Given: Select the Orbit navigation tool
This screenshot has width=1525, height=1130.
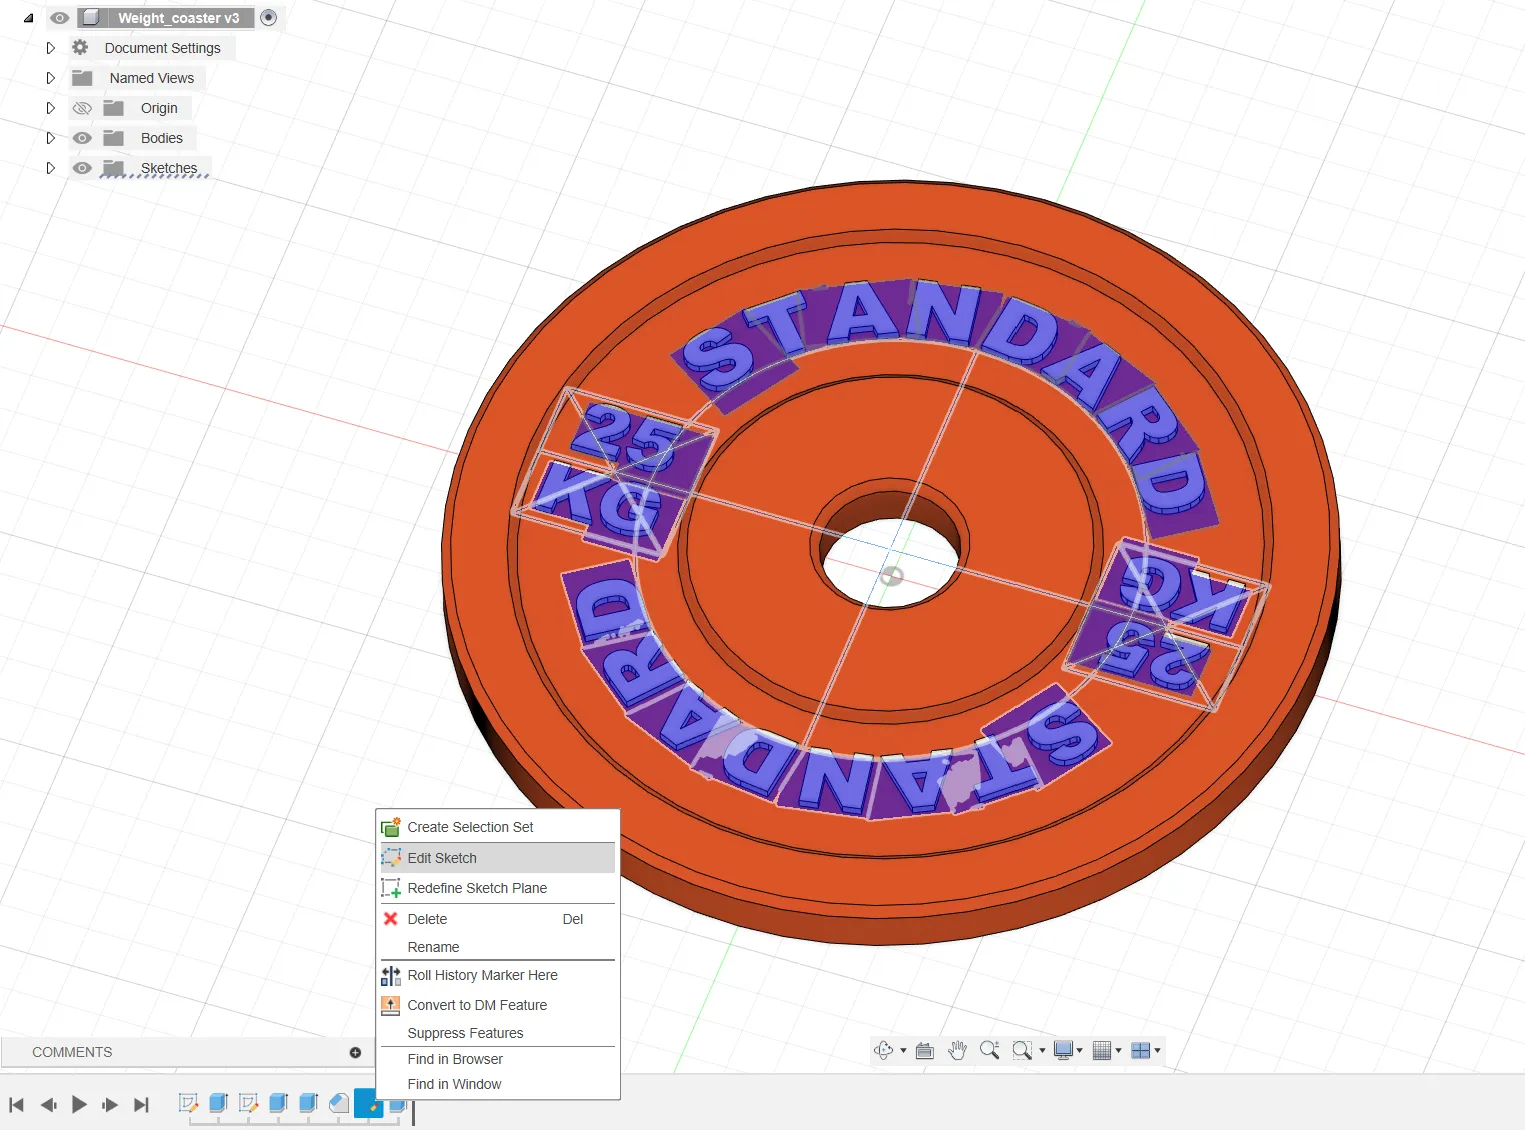Looking at the screenshot, I should tap(883, 1050).
